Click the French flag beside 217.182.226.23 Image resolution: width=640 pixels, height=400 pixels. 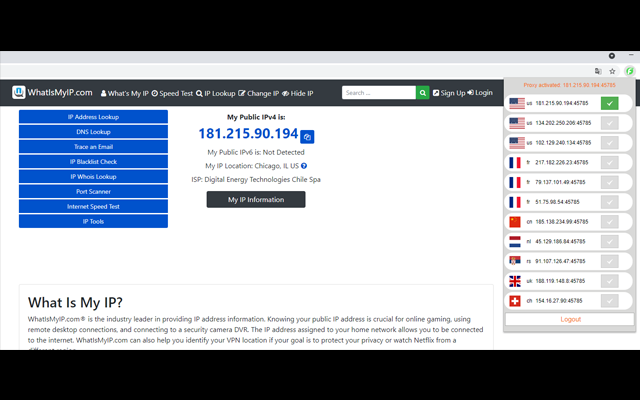[x=515, y=162]
